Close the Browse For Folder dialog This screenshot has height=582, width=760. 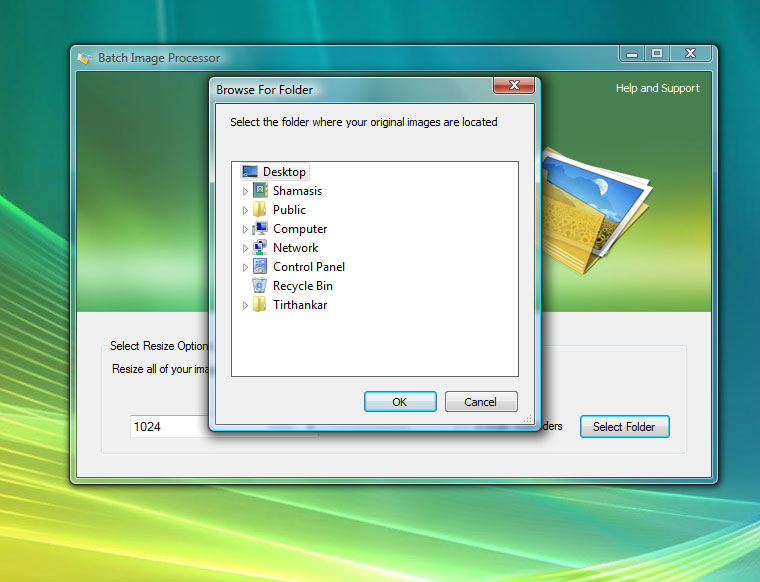pyautogui.click(x=513, y=86)
